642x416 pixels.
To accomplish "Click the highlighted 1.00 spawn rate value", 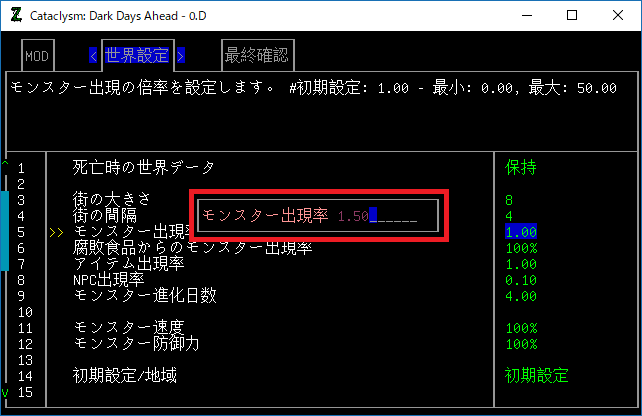I will click(x=522, y=231).
